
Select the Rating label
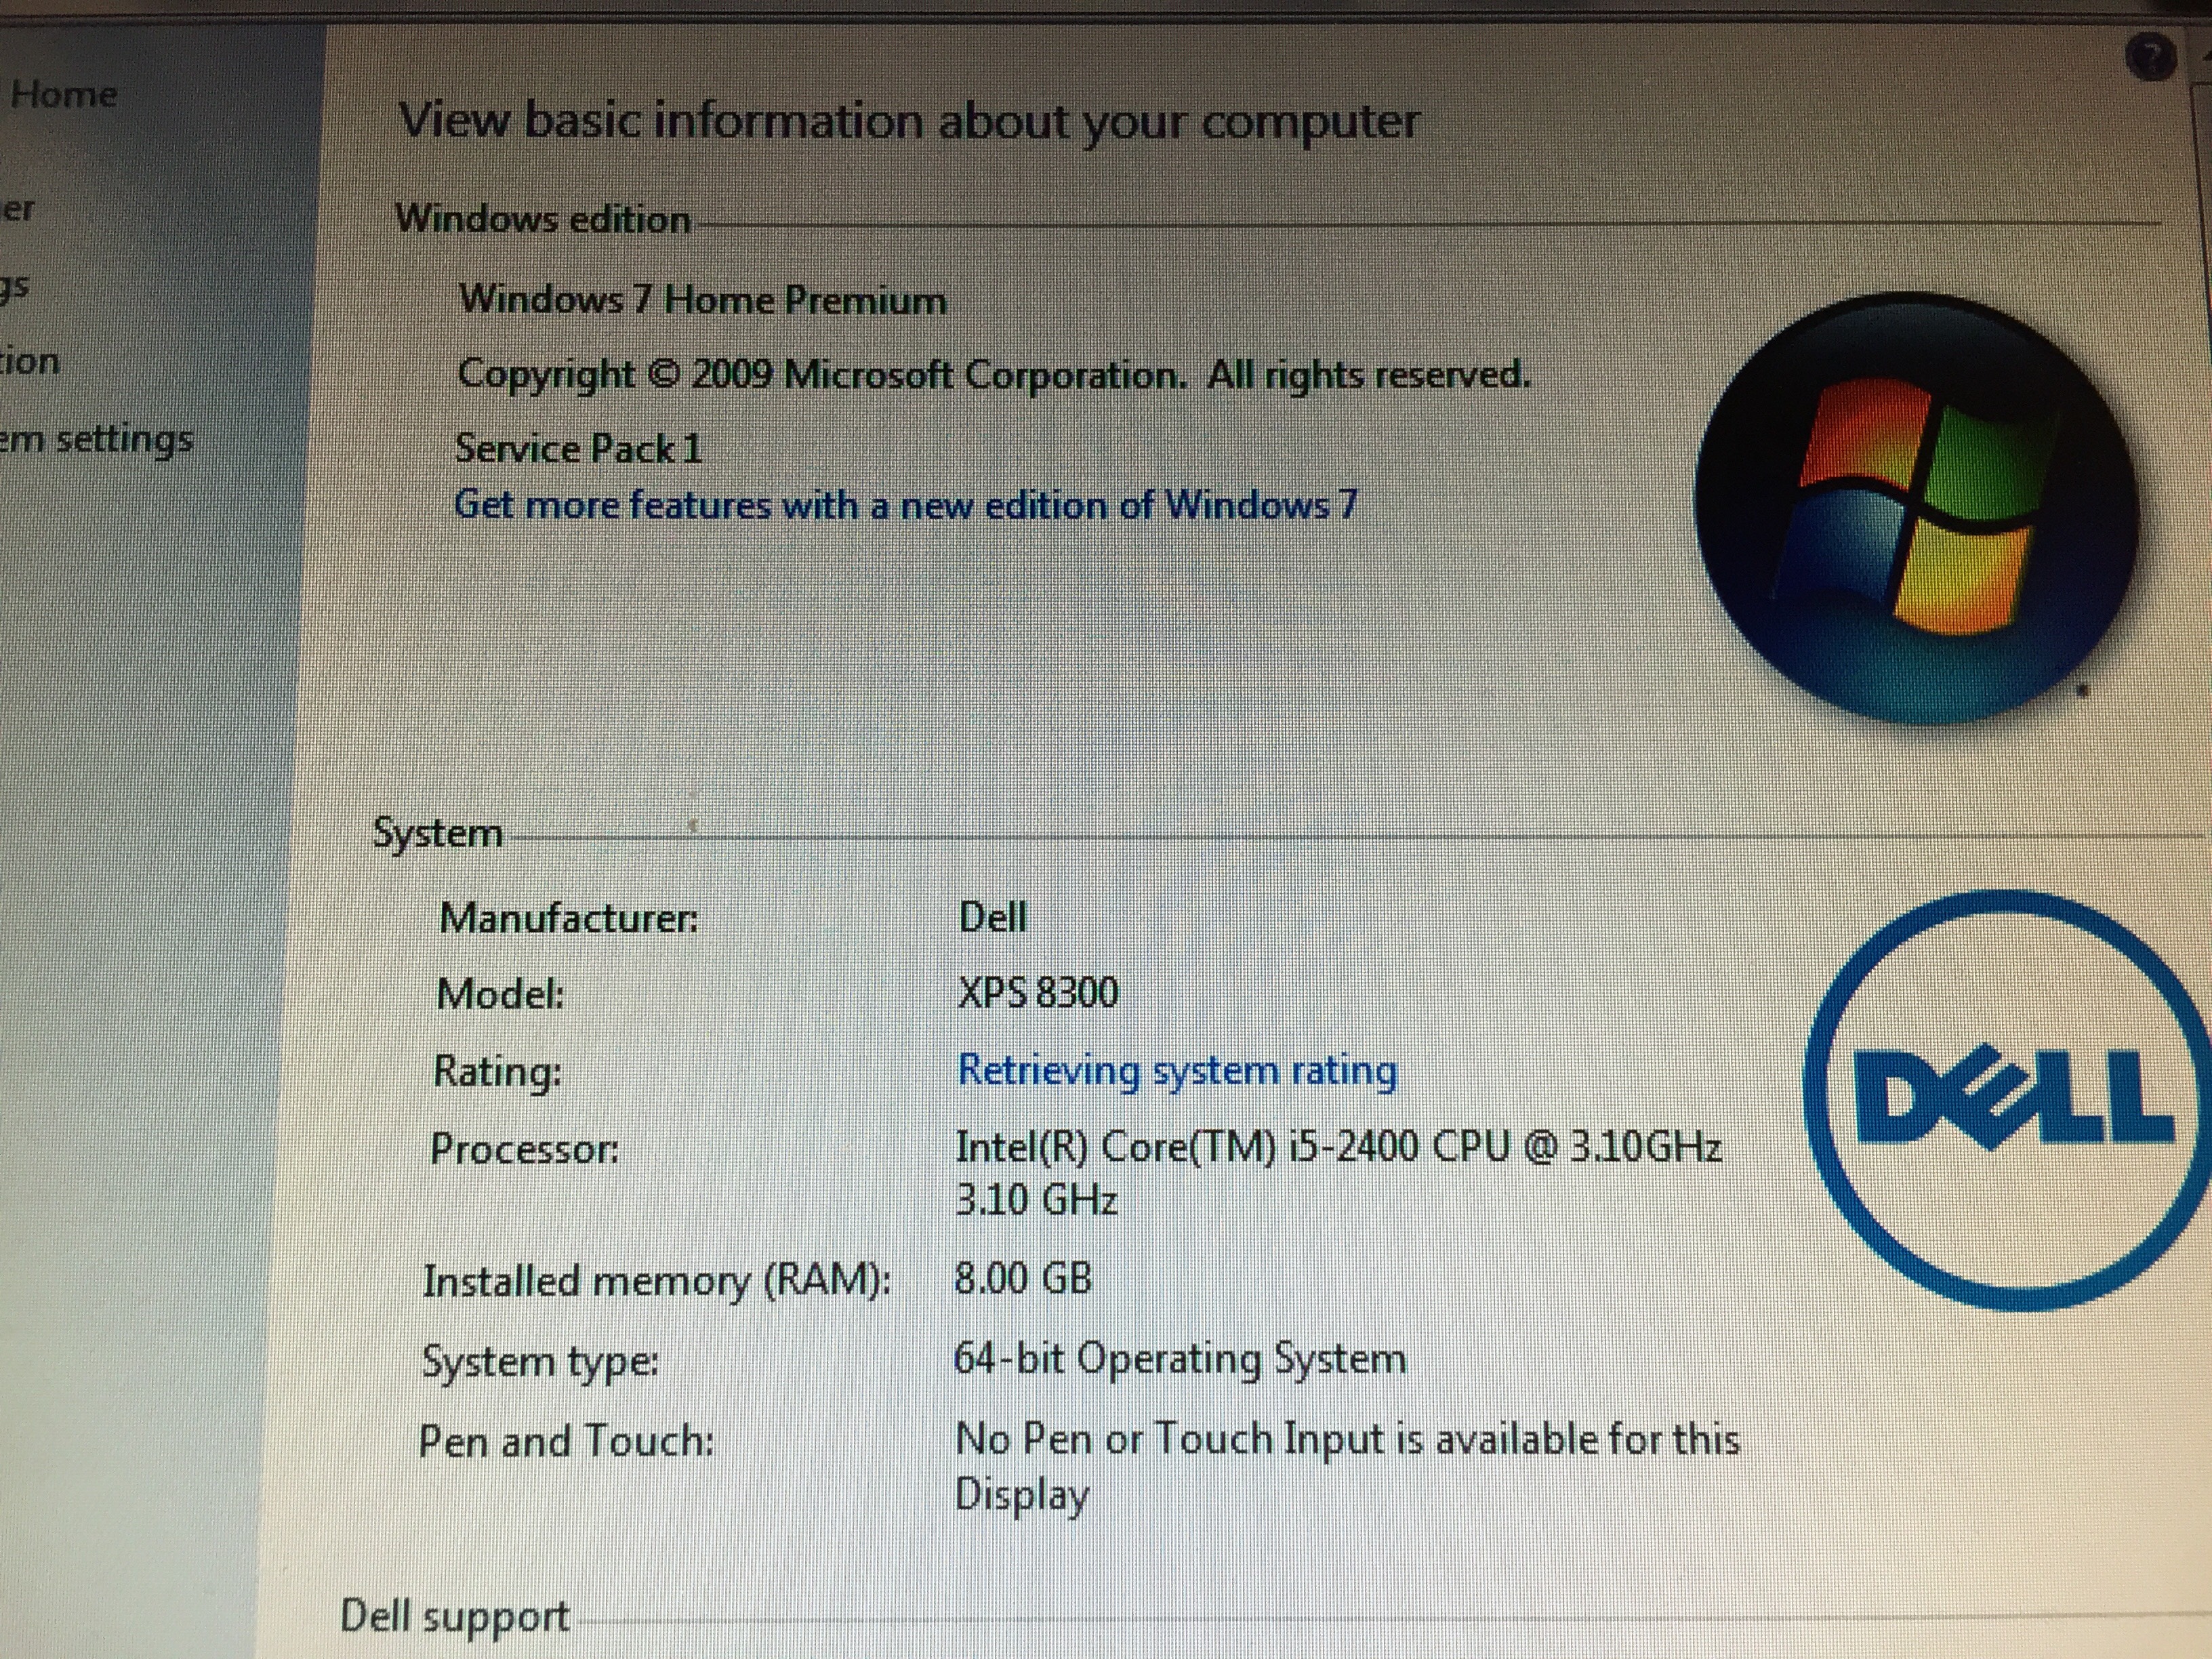tap(497, 1072)
